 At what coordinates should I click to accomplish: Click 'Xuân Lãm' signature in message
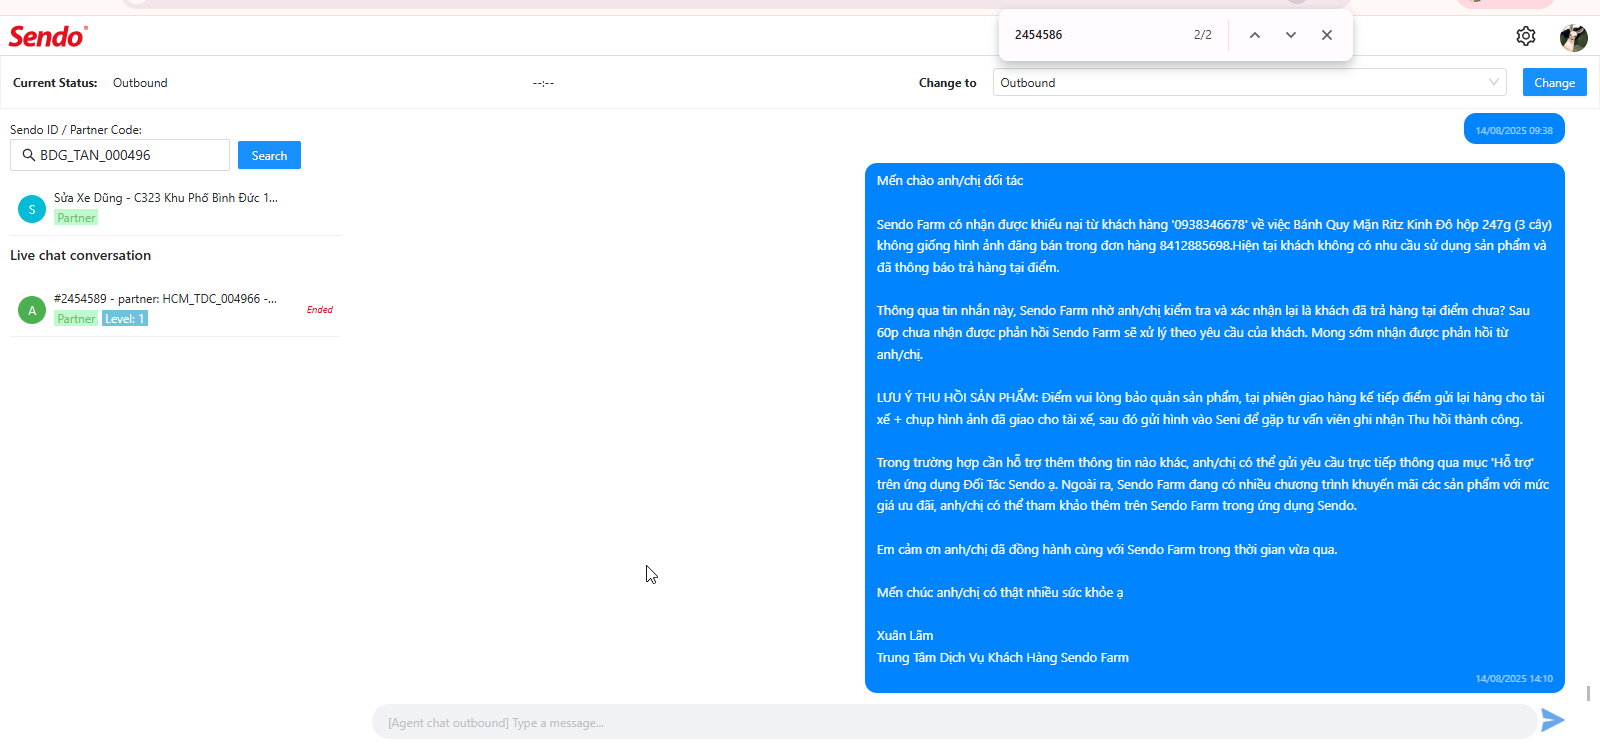click(x=905, y=636)
